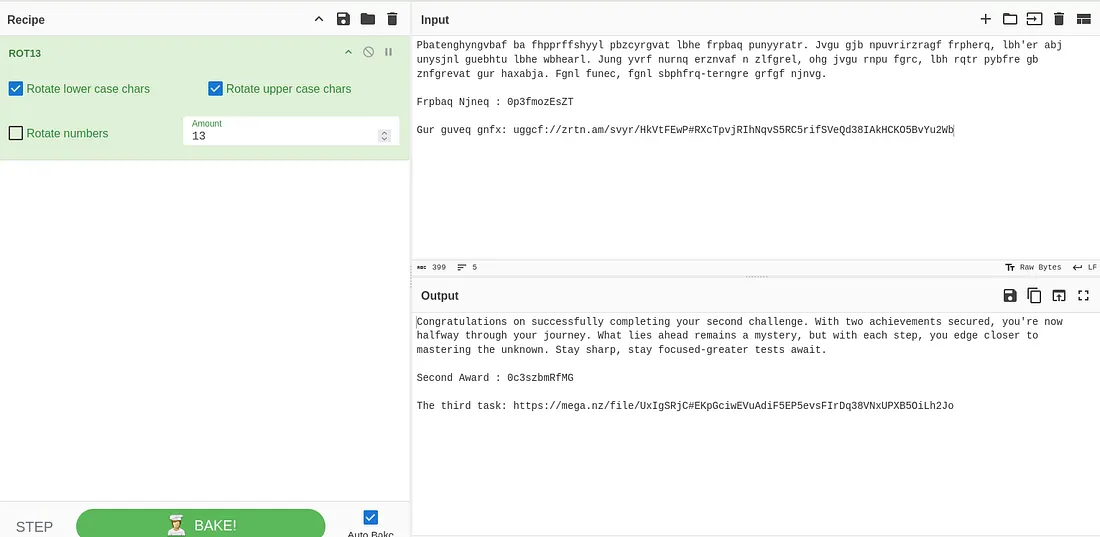The image size is (1100, 537).
Task: Clear the recipe trash icon
Action: [x=392, y=19]
